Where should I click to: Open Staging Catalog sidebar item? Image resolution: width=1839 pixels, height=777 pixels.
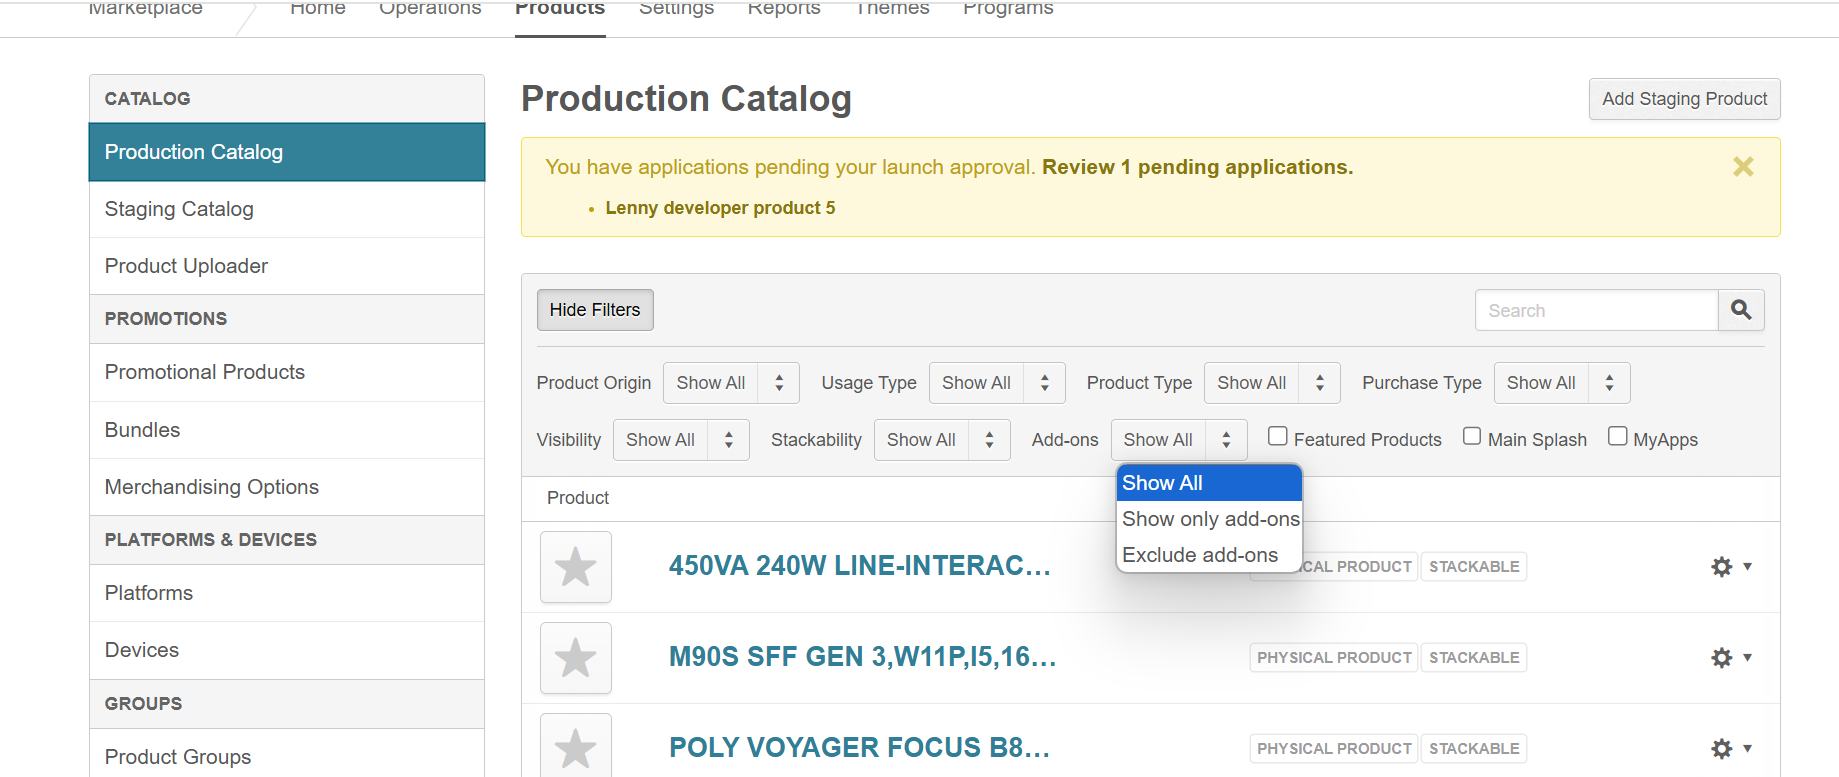point(287,209)
